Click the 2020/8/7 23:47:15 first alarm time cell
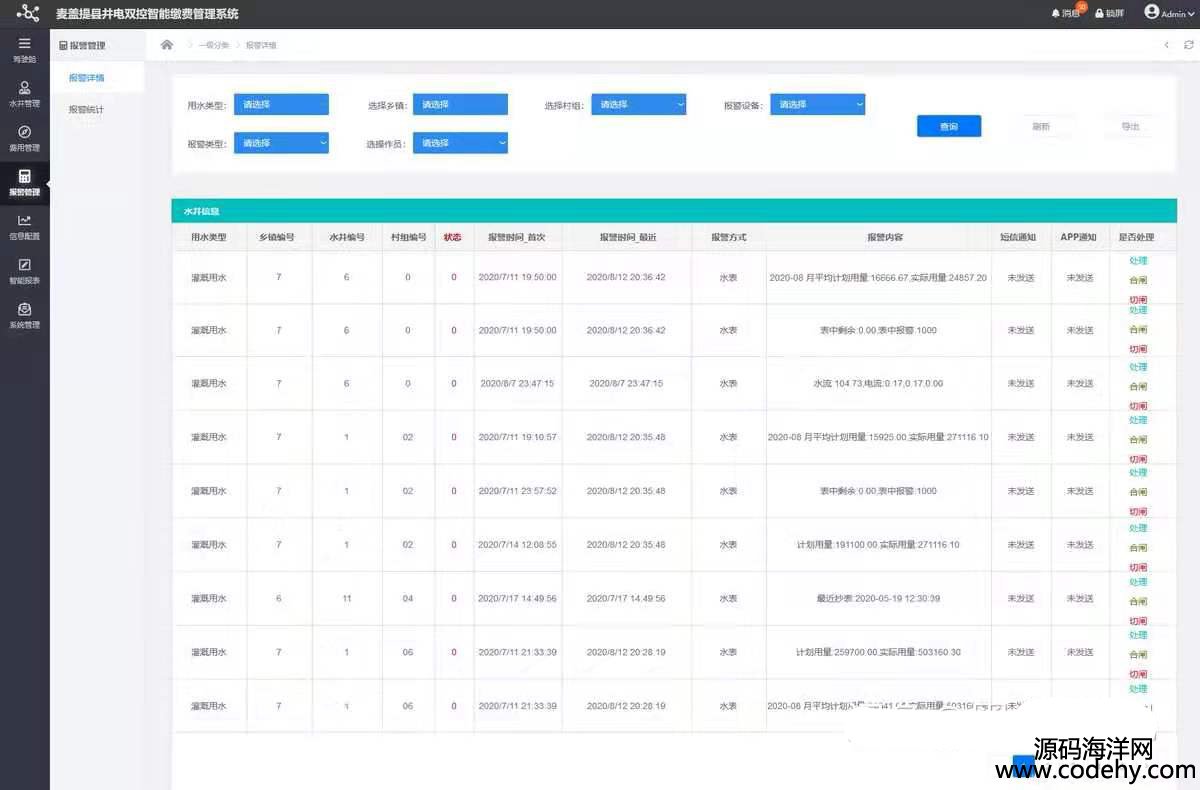Viewport: 1200px width, 790px height. point(517,383)
